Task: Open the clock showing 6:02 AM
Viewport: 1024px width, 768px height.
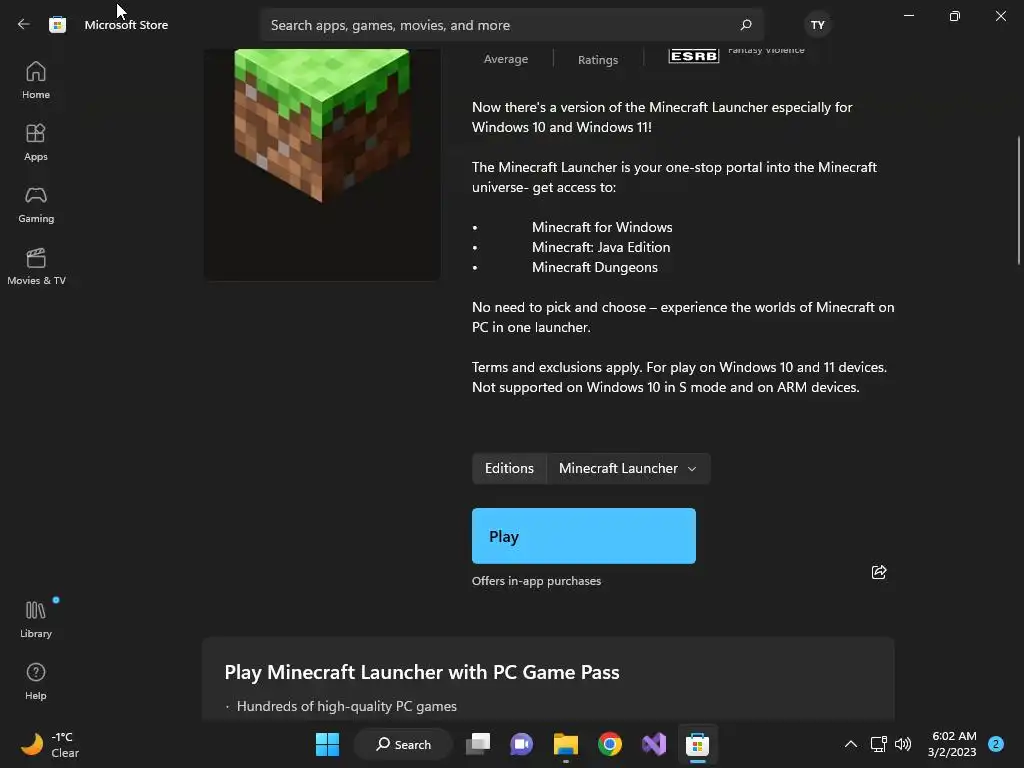Action: [x=952, y=744]
